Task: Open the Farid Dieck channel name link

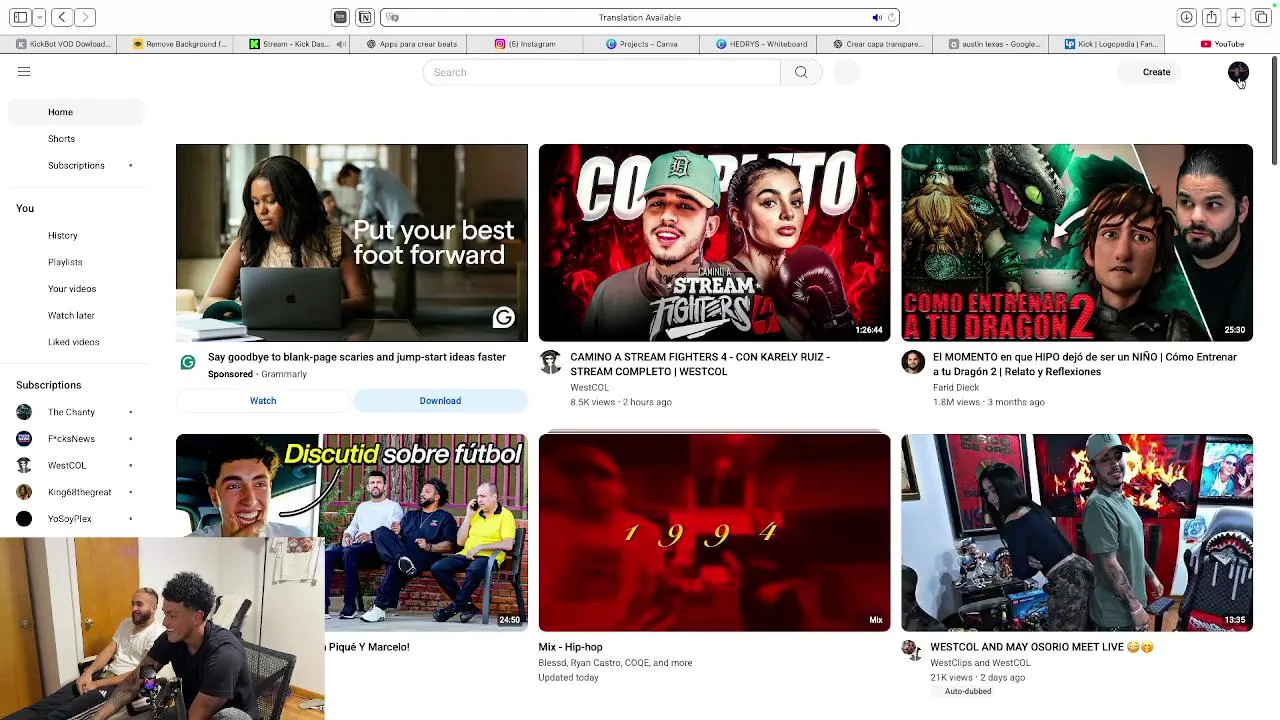Action: pyautogui.click(x=956, y=387)
